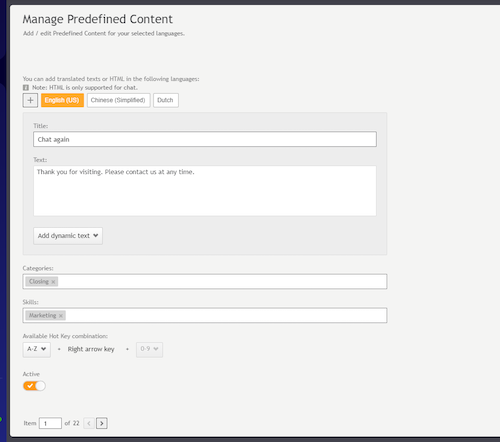Click the Item number page field

coord(50,423)
